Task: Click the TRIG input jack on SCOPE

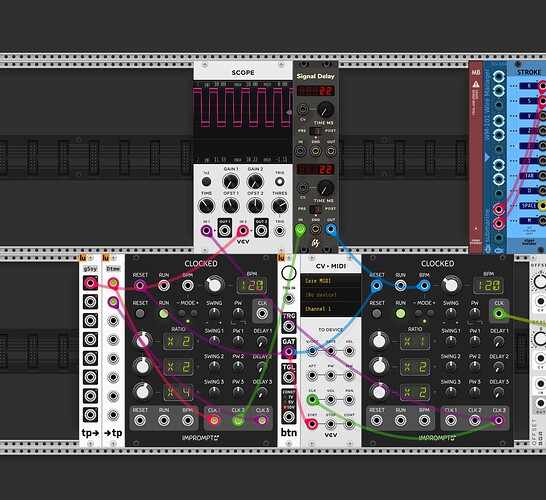Action: click(279, 231)
